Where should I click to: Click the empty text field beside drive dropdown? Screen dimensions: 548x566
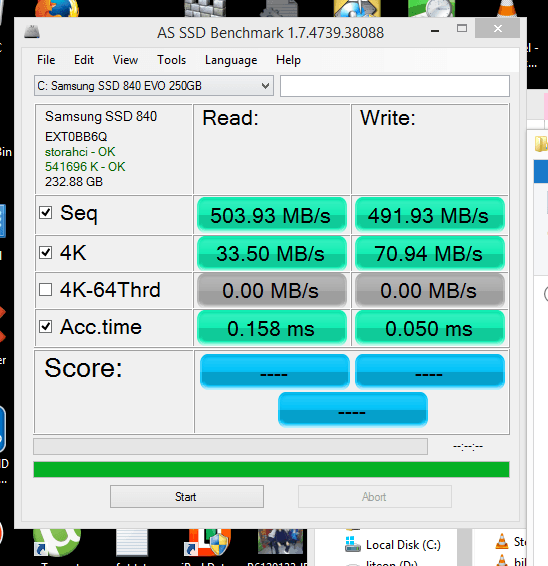[x=395, y=86]
